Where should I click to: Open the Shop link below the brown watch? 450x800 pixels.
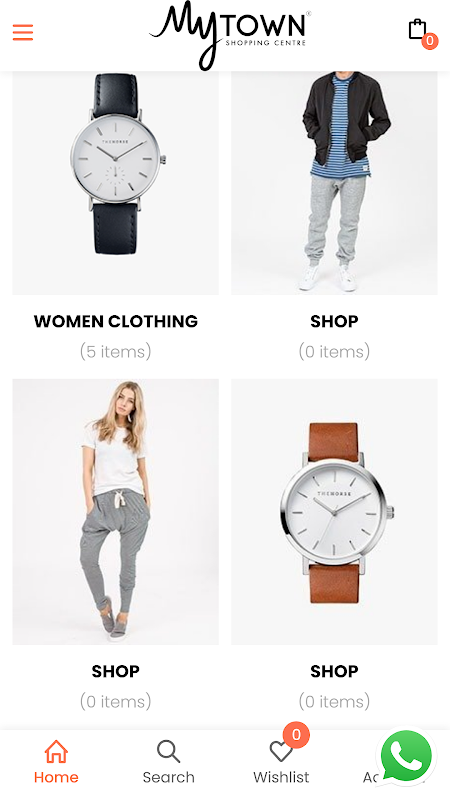tap(334, 671)
